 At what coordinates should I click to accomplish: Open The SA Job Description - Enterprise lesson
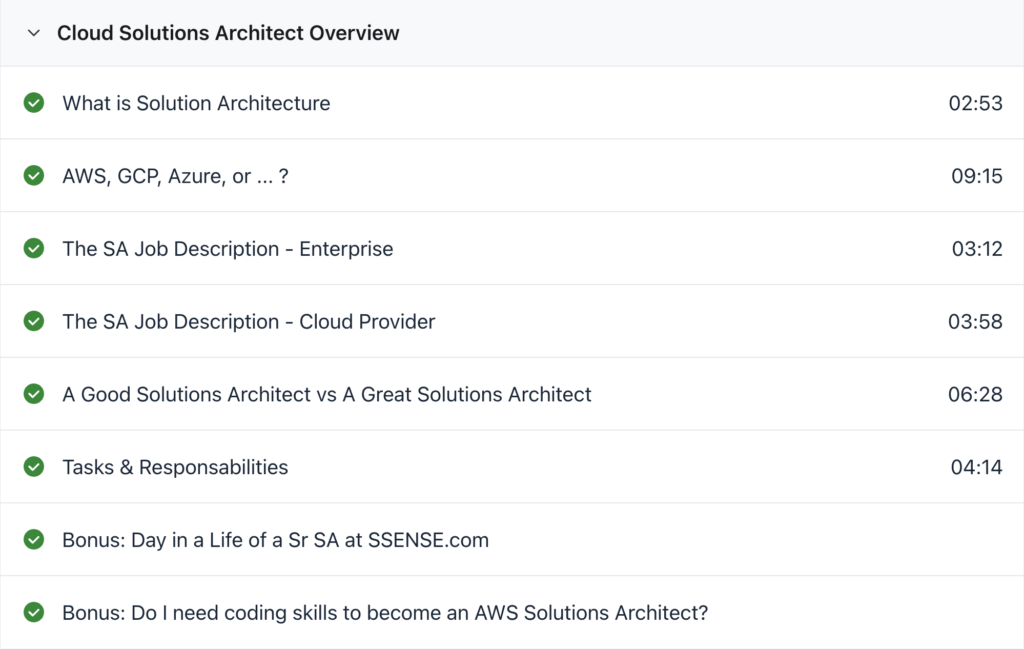coord(227,249)
